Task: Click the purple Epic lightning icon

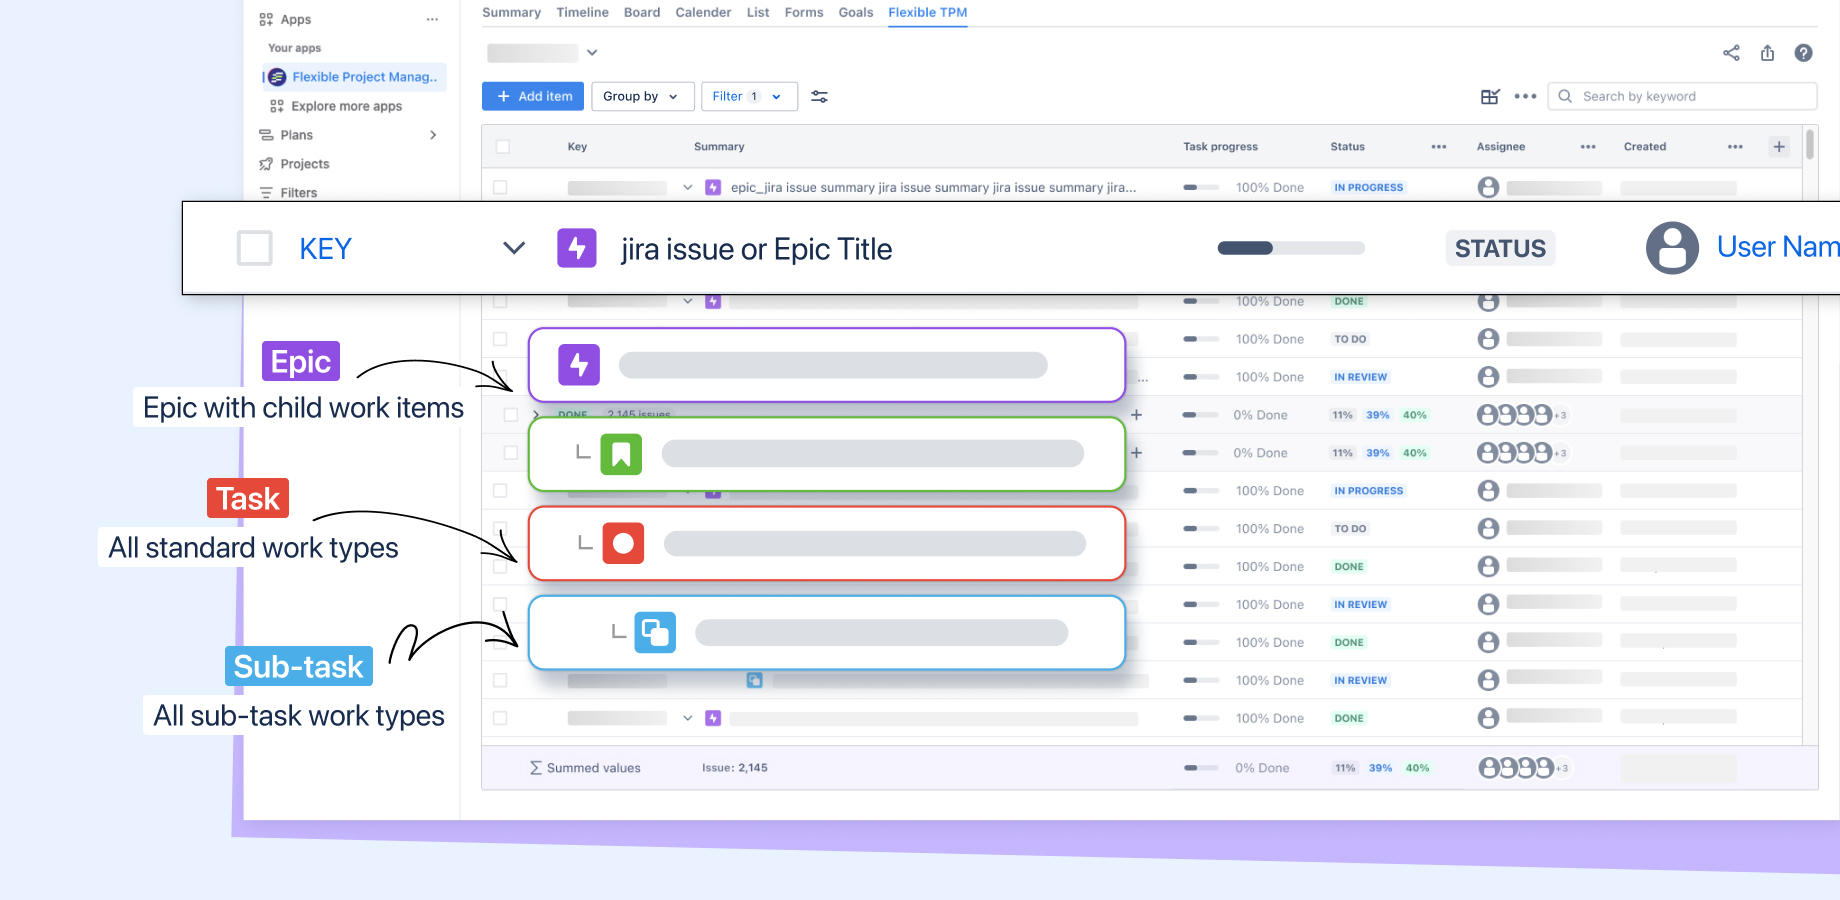Action: 579,365
